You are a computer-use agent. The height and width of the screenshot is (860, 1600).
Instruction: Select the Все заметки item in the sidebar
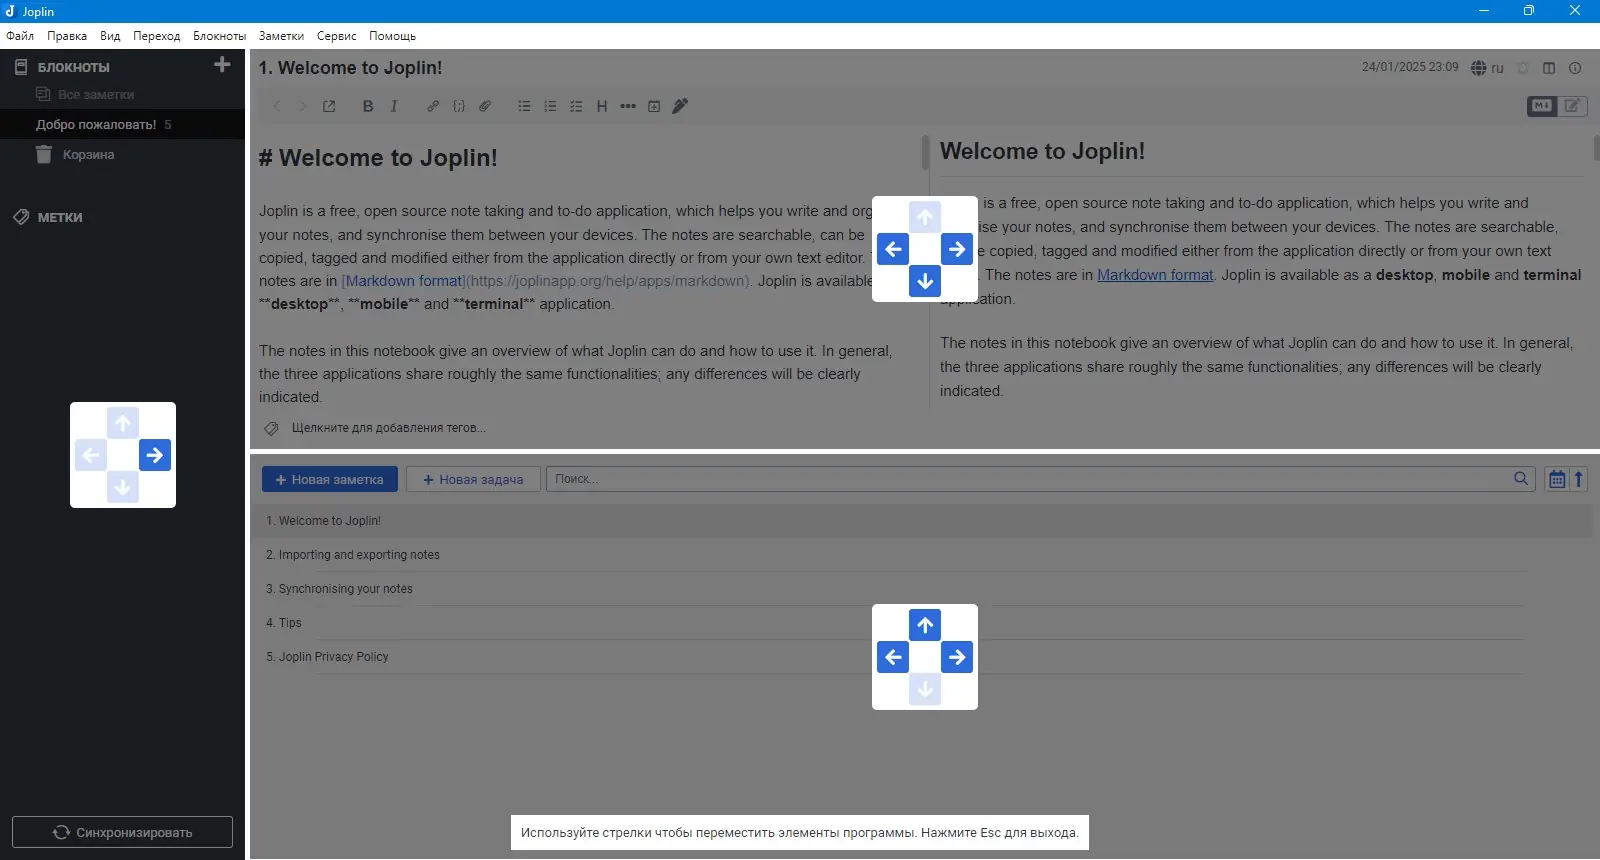[x=122, y=94]
